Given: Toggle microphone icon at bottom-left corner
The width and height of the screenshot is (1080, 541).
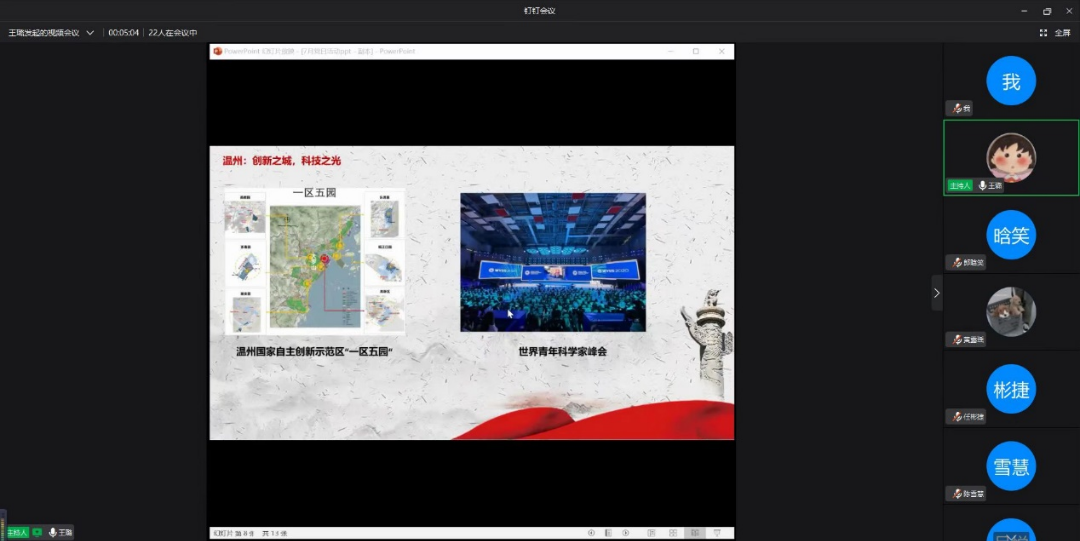Looking at the screenshot, I should tap(52, 533).
